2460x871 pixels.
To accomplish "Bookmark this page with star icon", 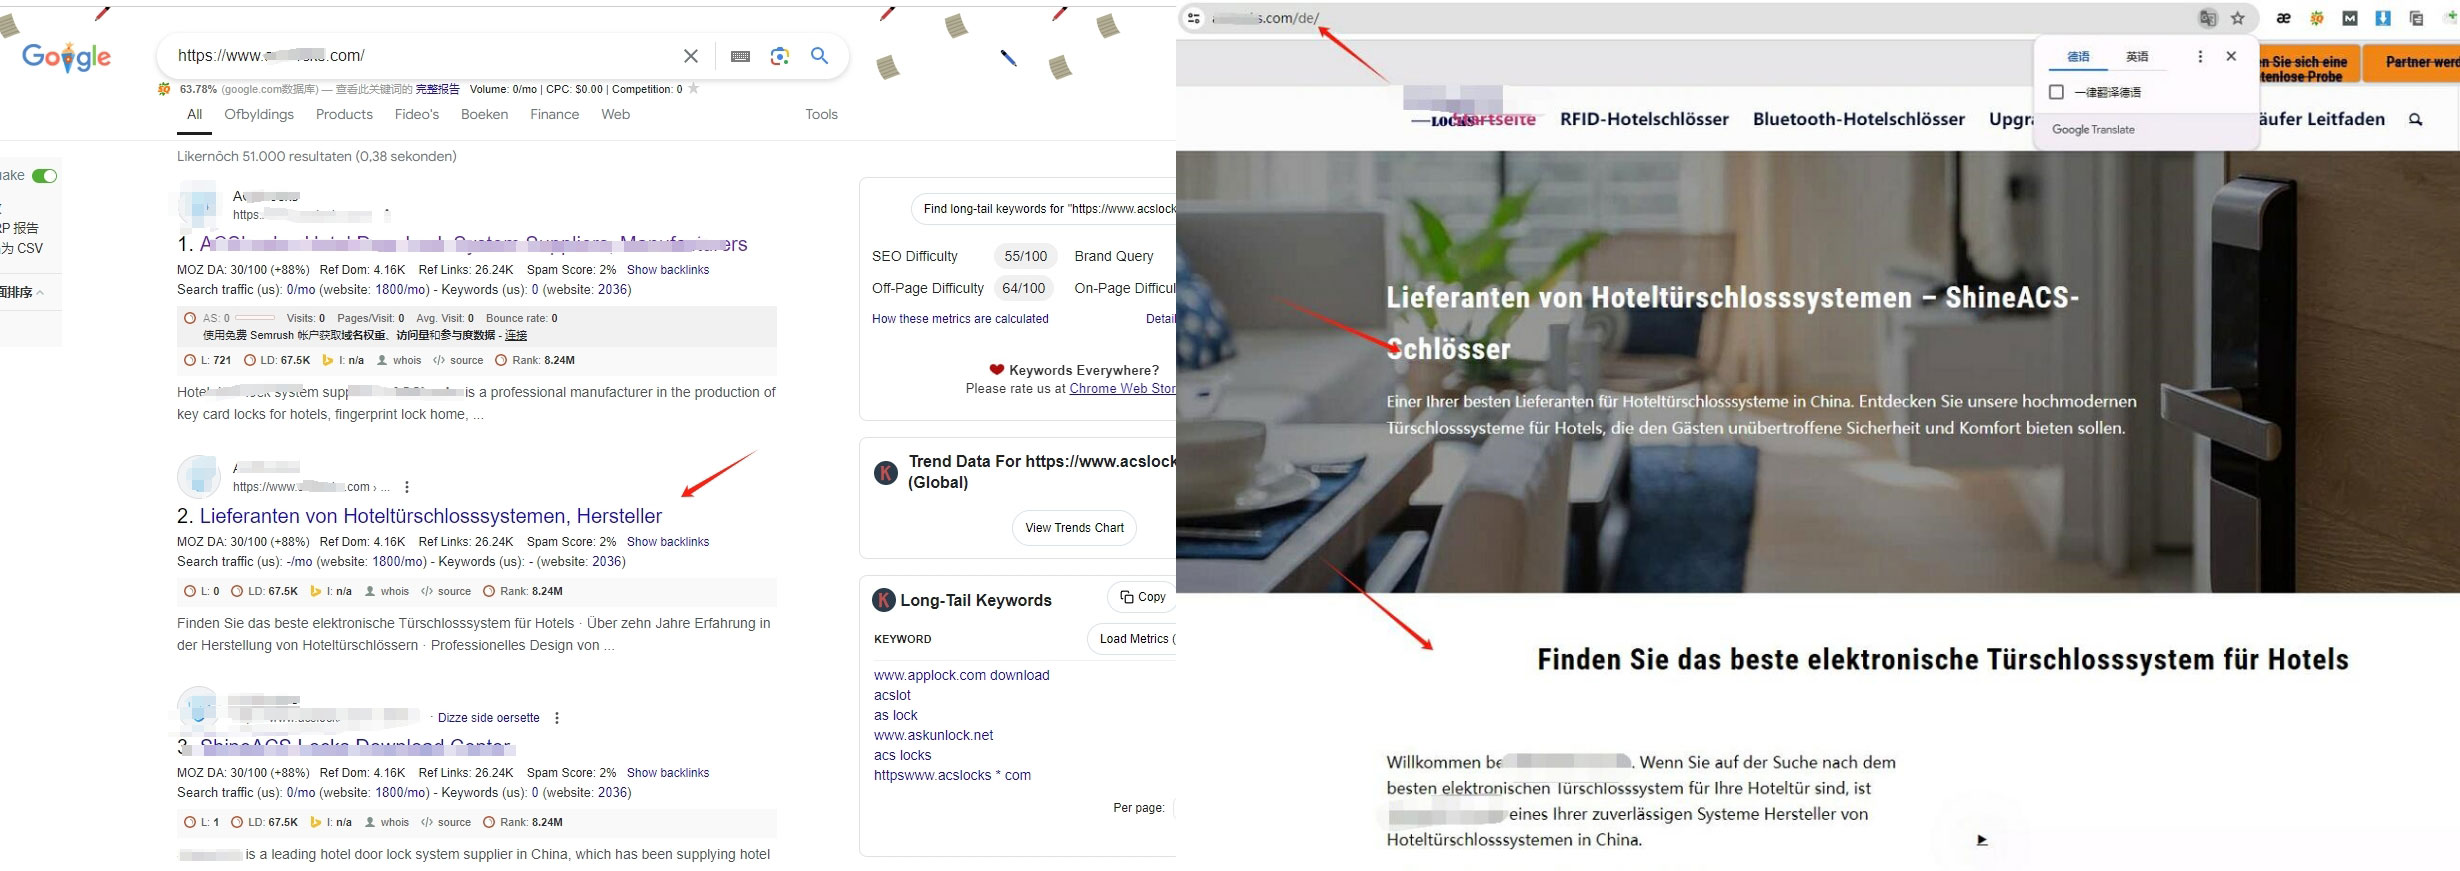I will point(2238,18).
